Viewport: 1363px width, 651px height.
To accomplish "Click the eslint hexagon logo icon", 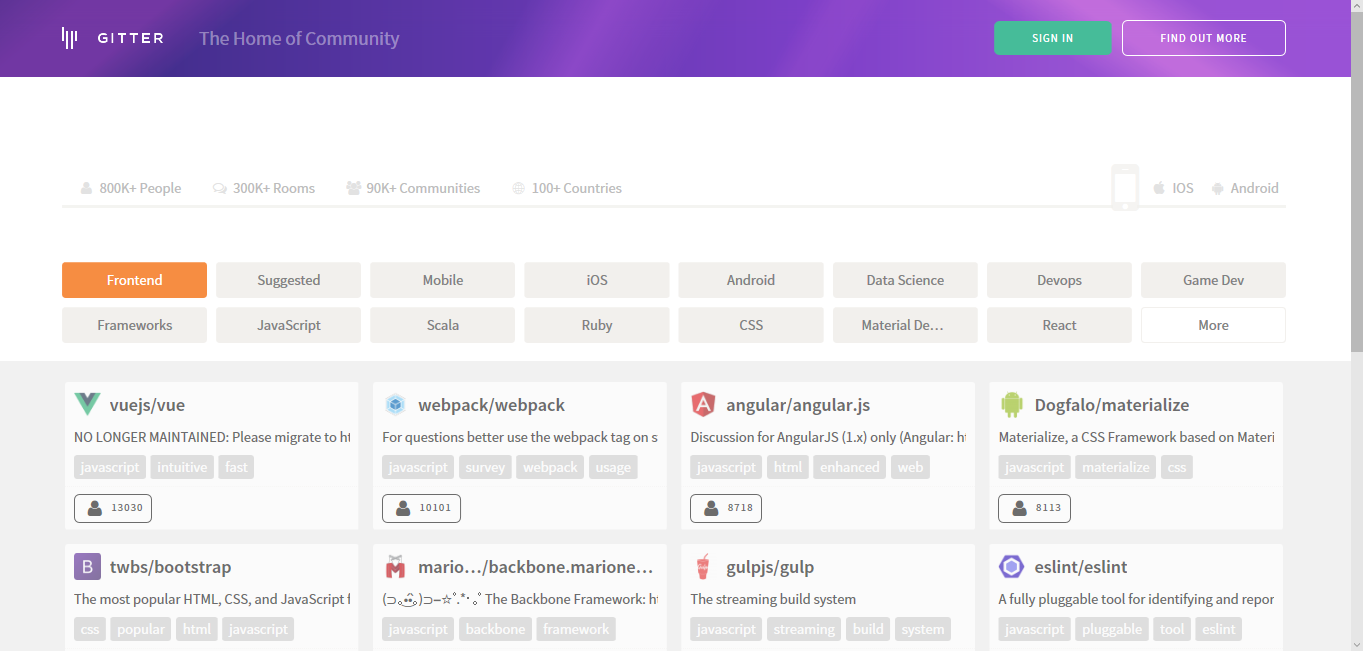I will 1011,567.
